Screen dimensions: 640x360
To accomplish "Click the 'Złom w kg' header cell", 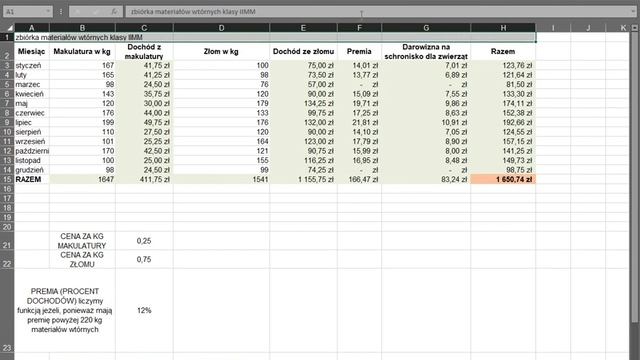I will click(x=221, y=51).
